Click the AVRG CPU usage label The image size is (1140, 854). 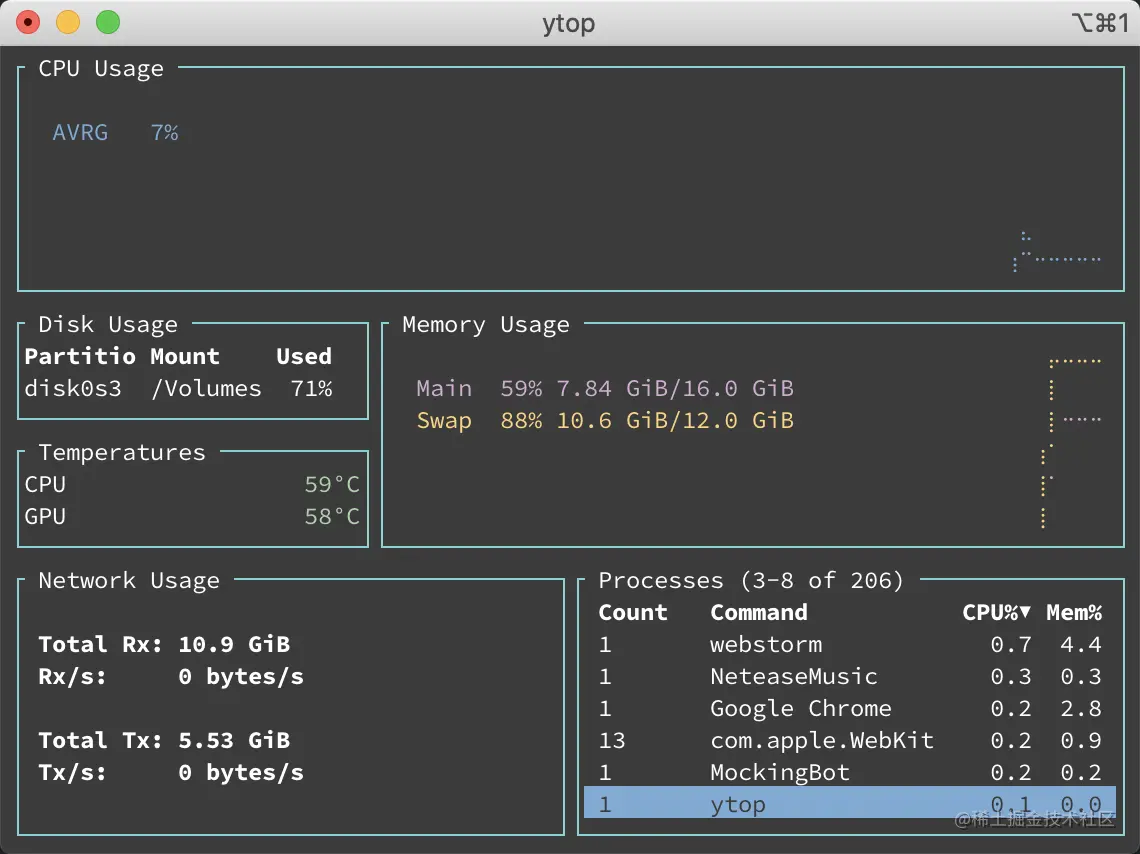tap(80, 132)
